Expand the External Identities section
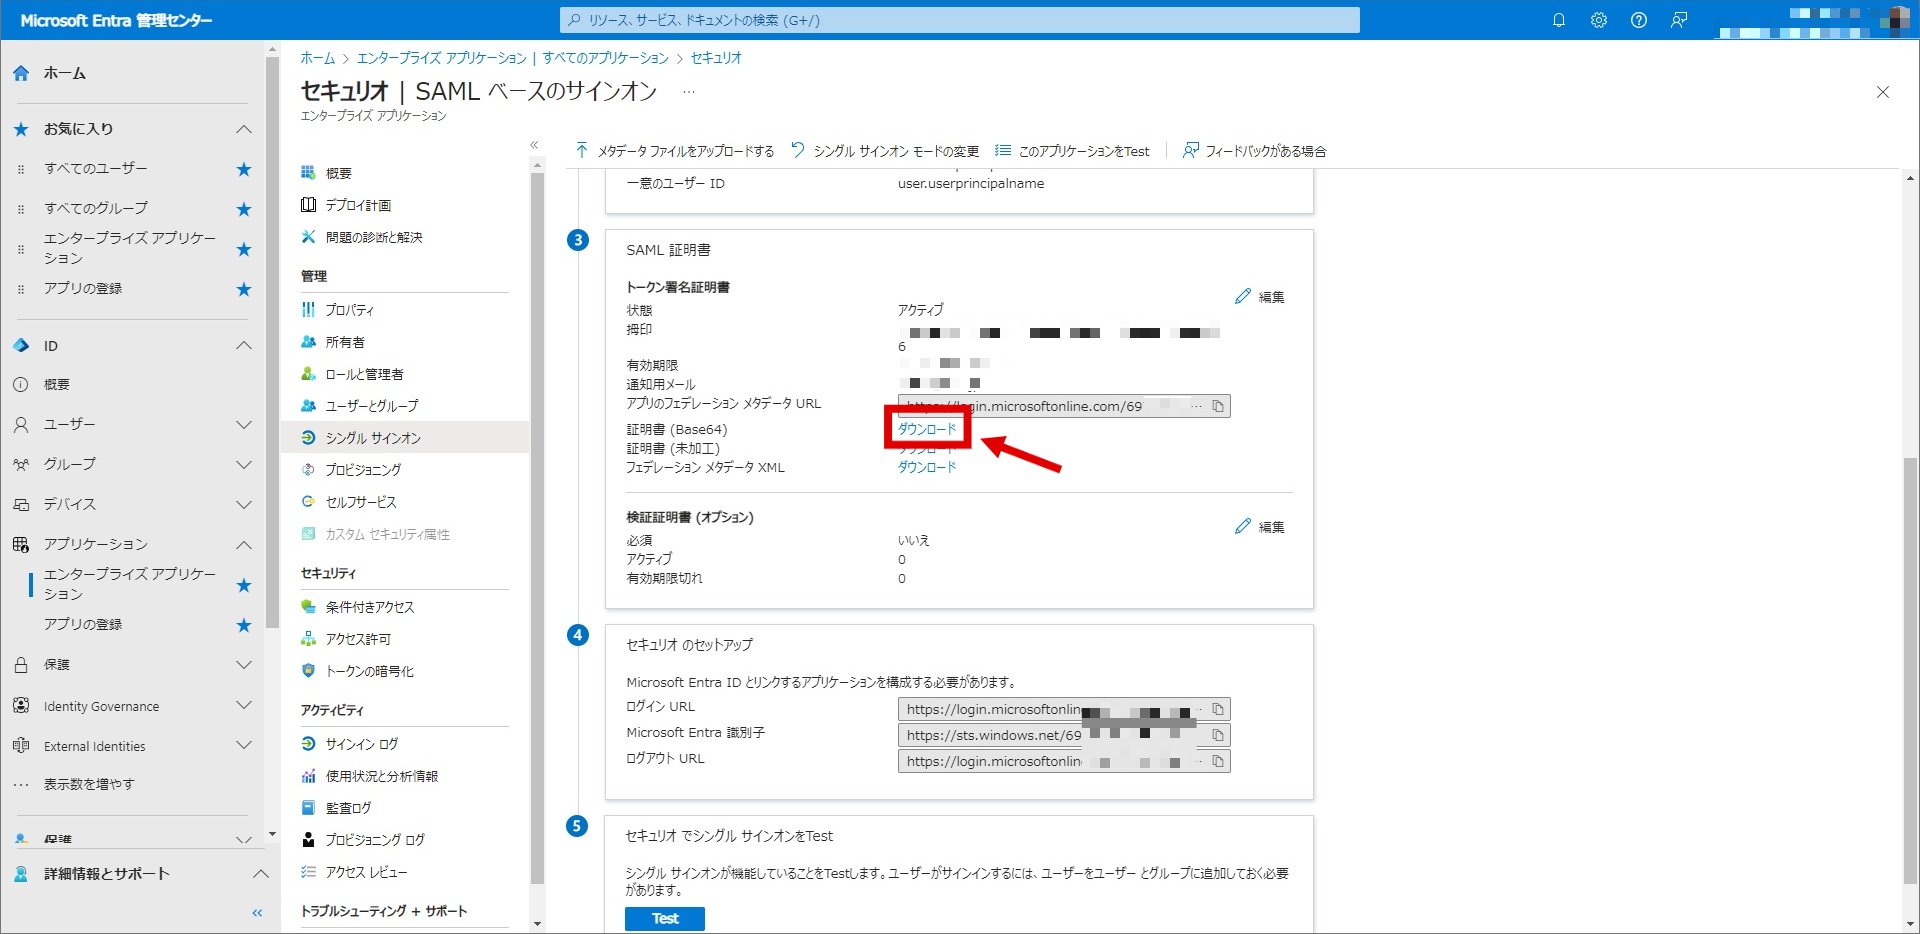1920x934 pixels. (243, 745)
